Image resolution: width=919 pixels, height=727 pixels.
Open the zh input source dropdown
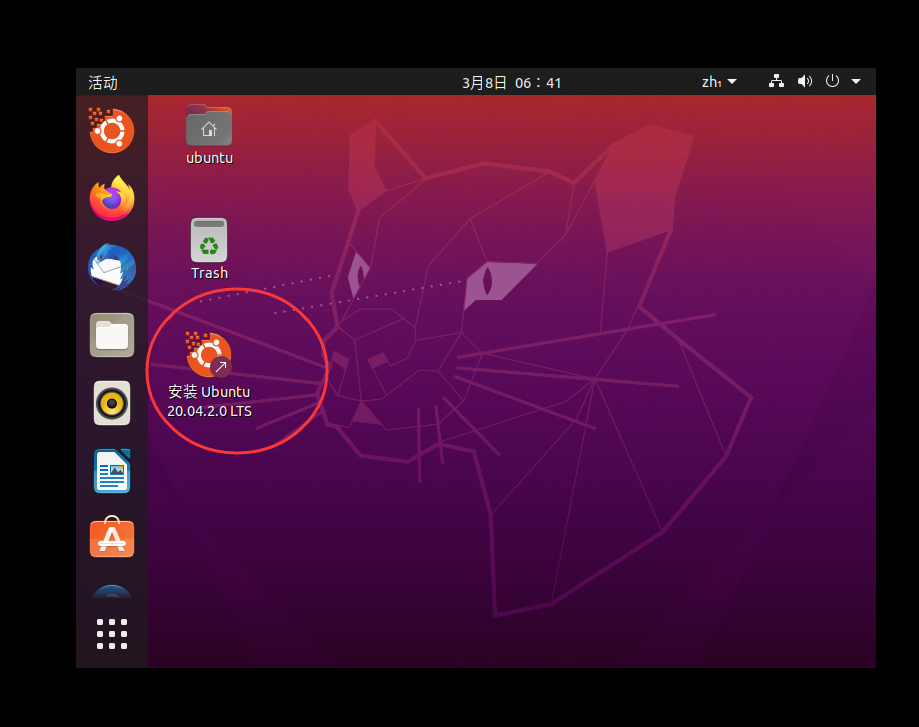click(x=719, y=82)
